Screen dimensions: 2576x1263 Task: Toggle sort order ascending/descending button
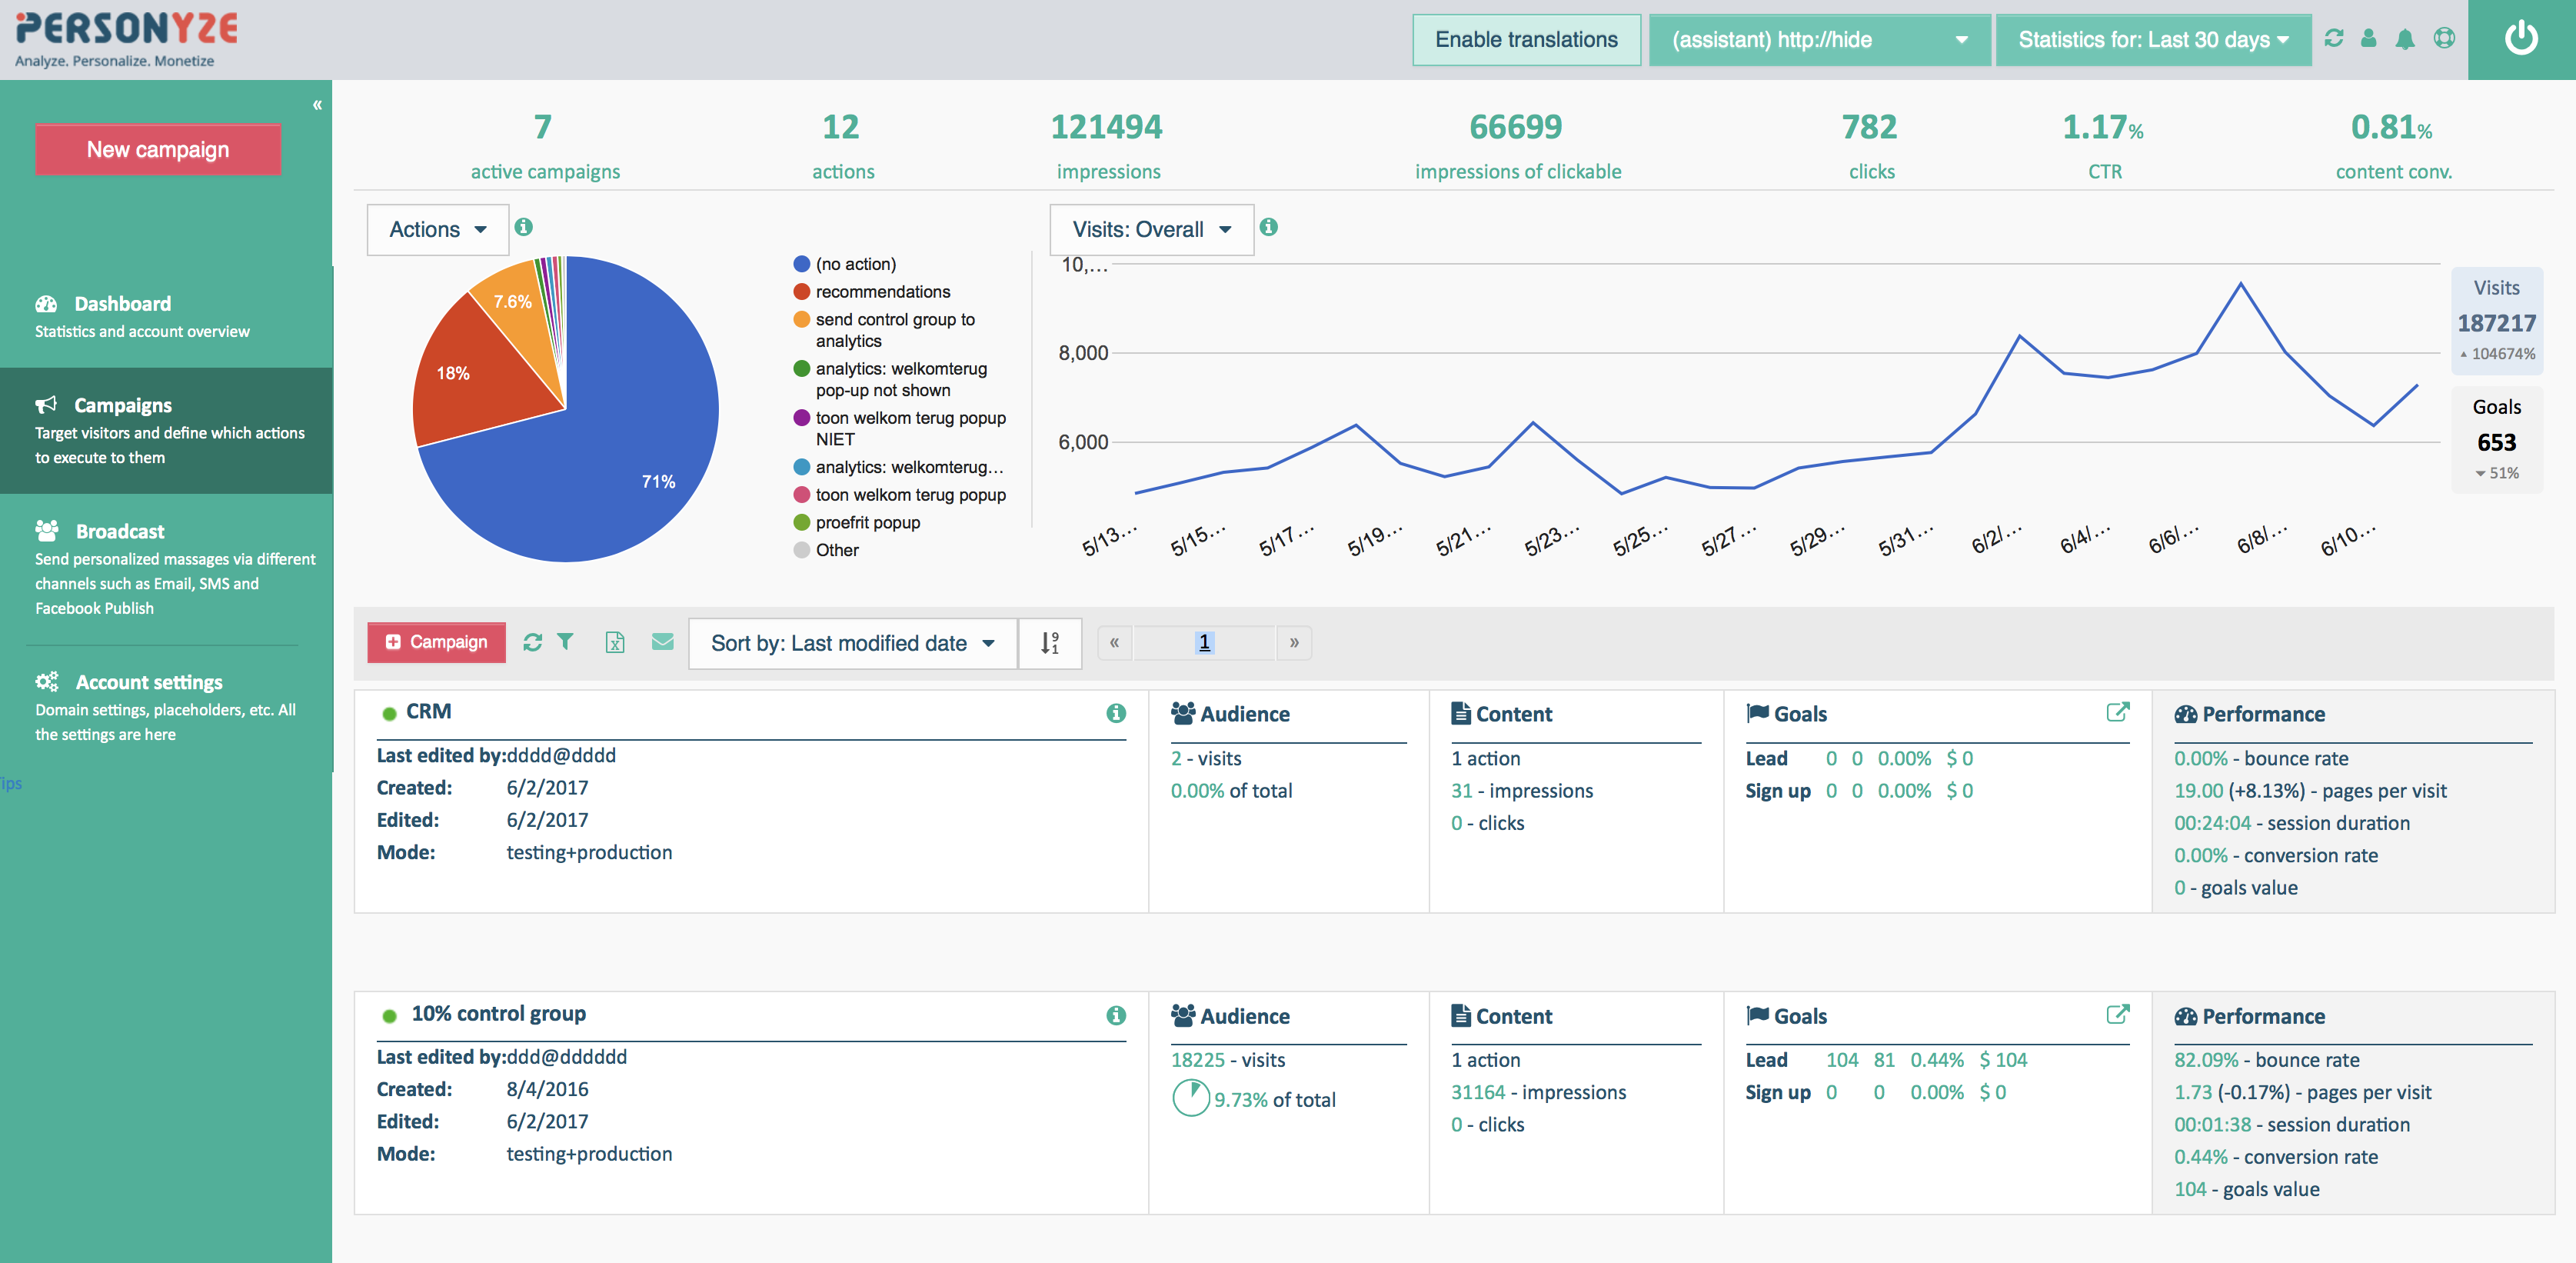click(x=1049, y=643)
